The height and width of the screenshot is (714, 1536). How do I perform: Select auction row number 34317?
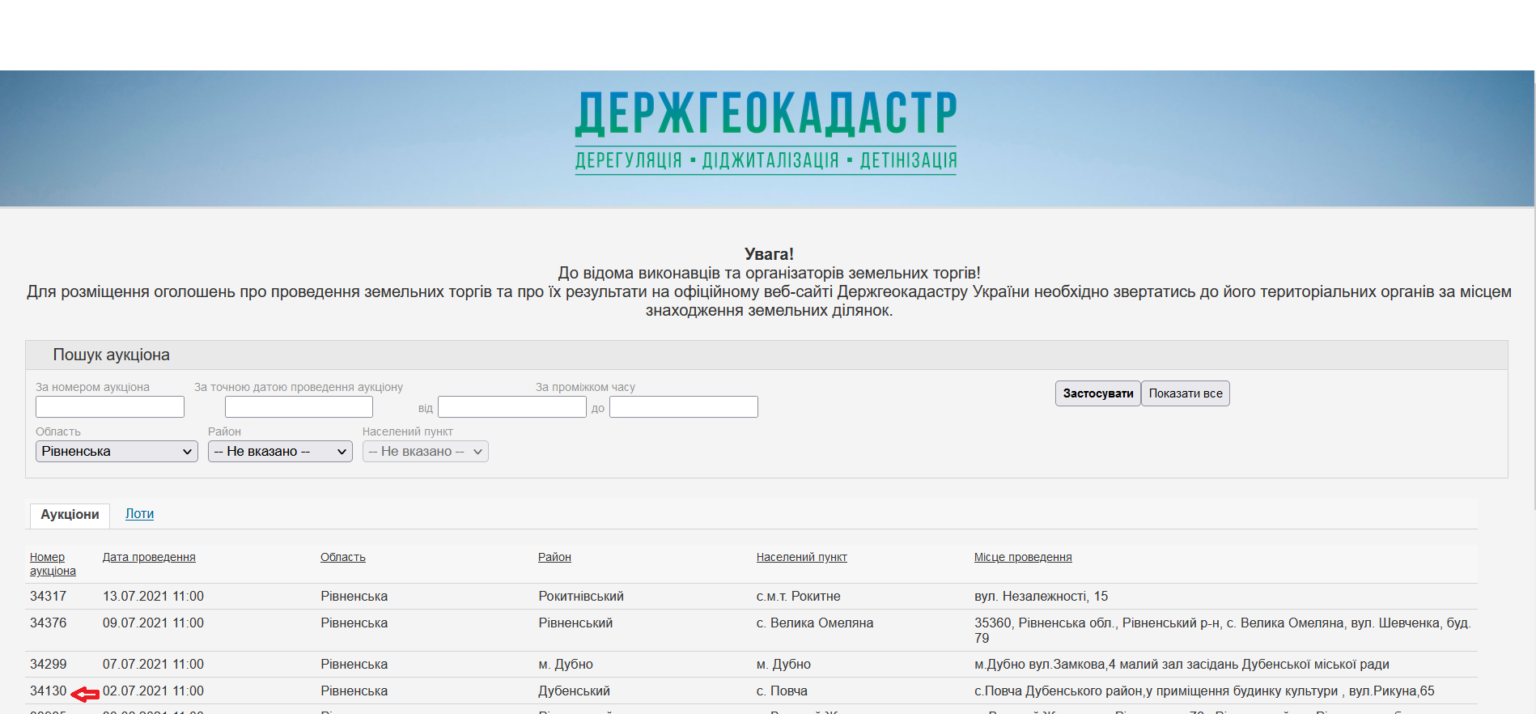pyautogui.click(x=48, y=597)
